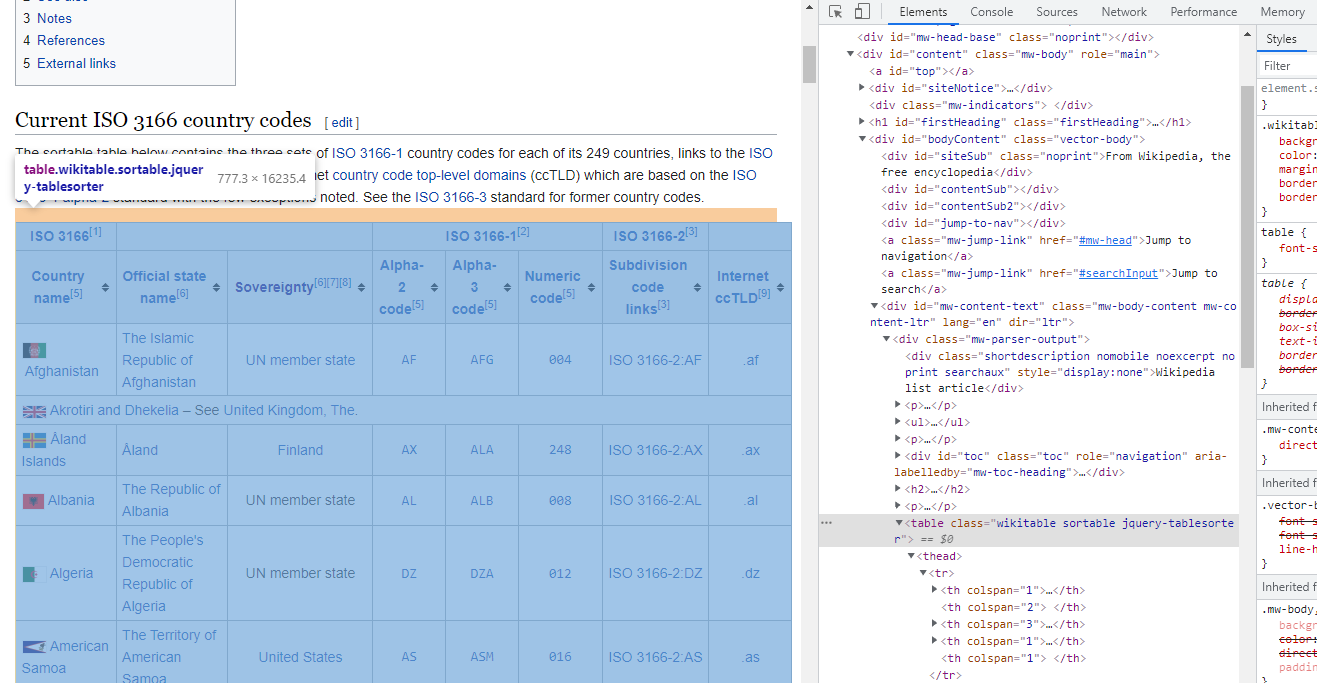This screenshot has width=1317, height=683.
Task: Switch to the Sources tab
Action: coord(1057,12)
